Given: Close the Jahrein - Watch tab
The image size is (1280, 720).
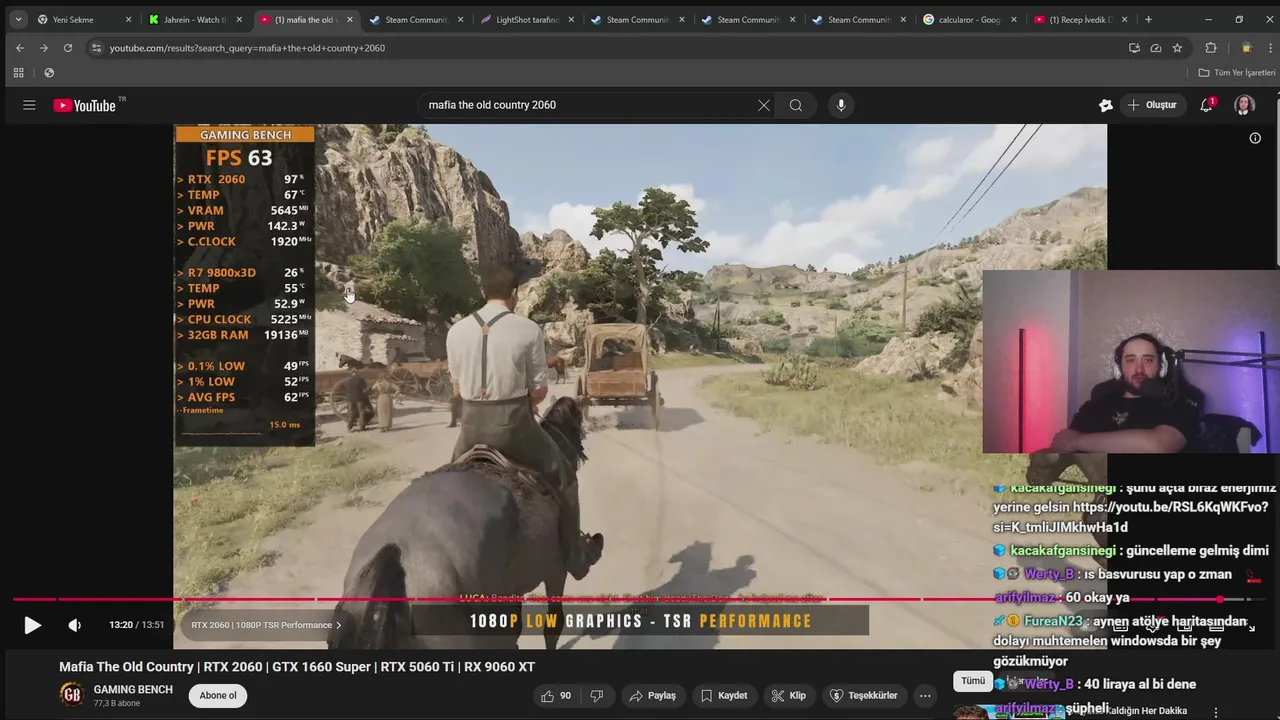Looking at the screenshot, I should [238, 19].
